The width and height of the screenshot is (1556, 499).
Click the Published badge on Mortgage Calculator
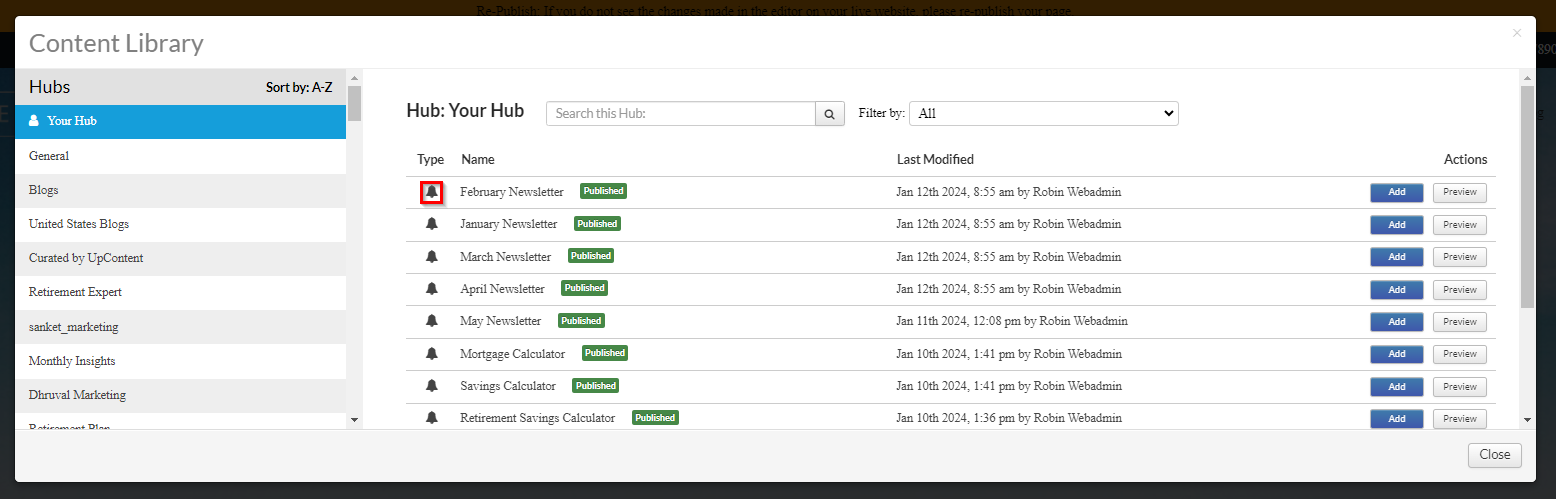pyautogui.click(x=605, y=353)
